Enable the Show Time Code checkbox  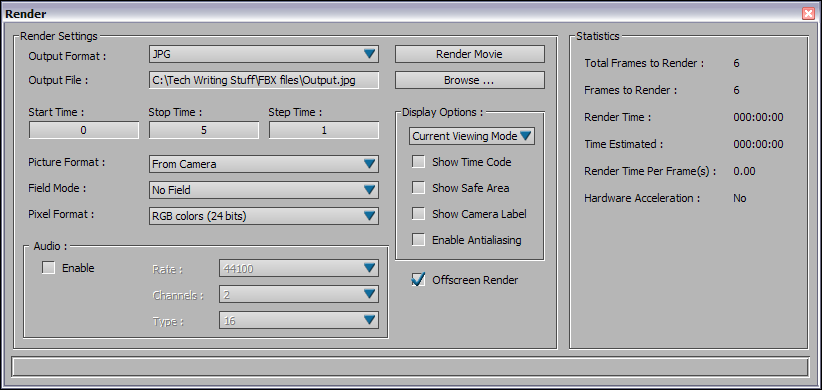[418, 162]
